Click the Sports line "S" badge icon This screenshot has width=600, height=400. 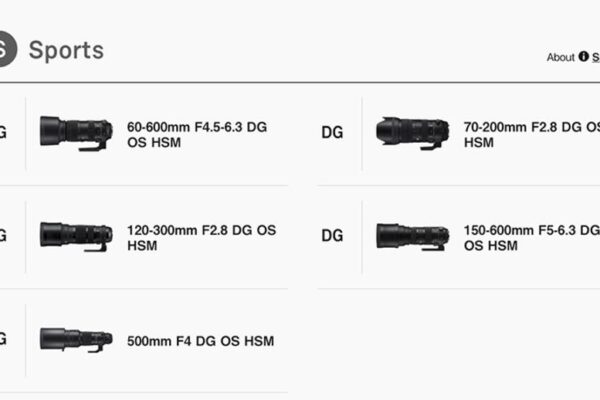(5, 48)
